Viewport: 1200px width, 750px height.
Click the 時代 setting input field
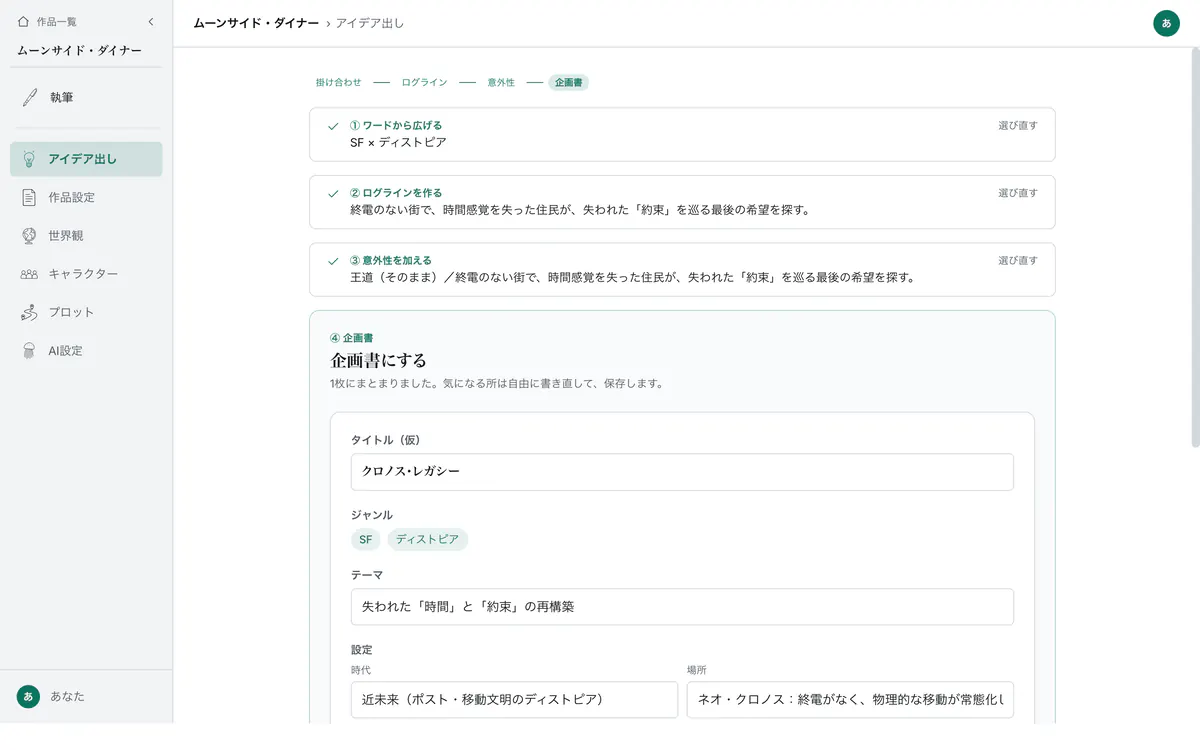click(514, 700)
